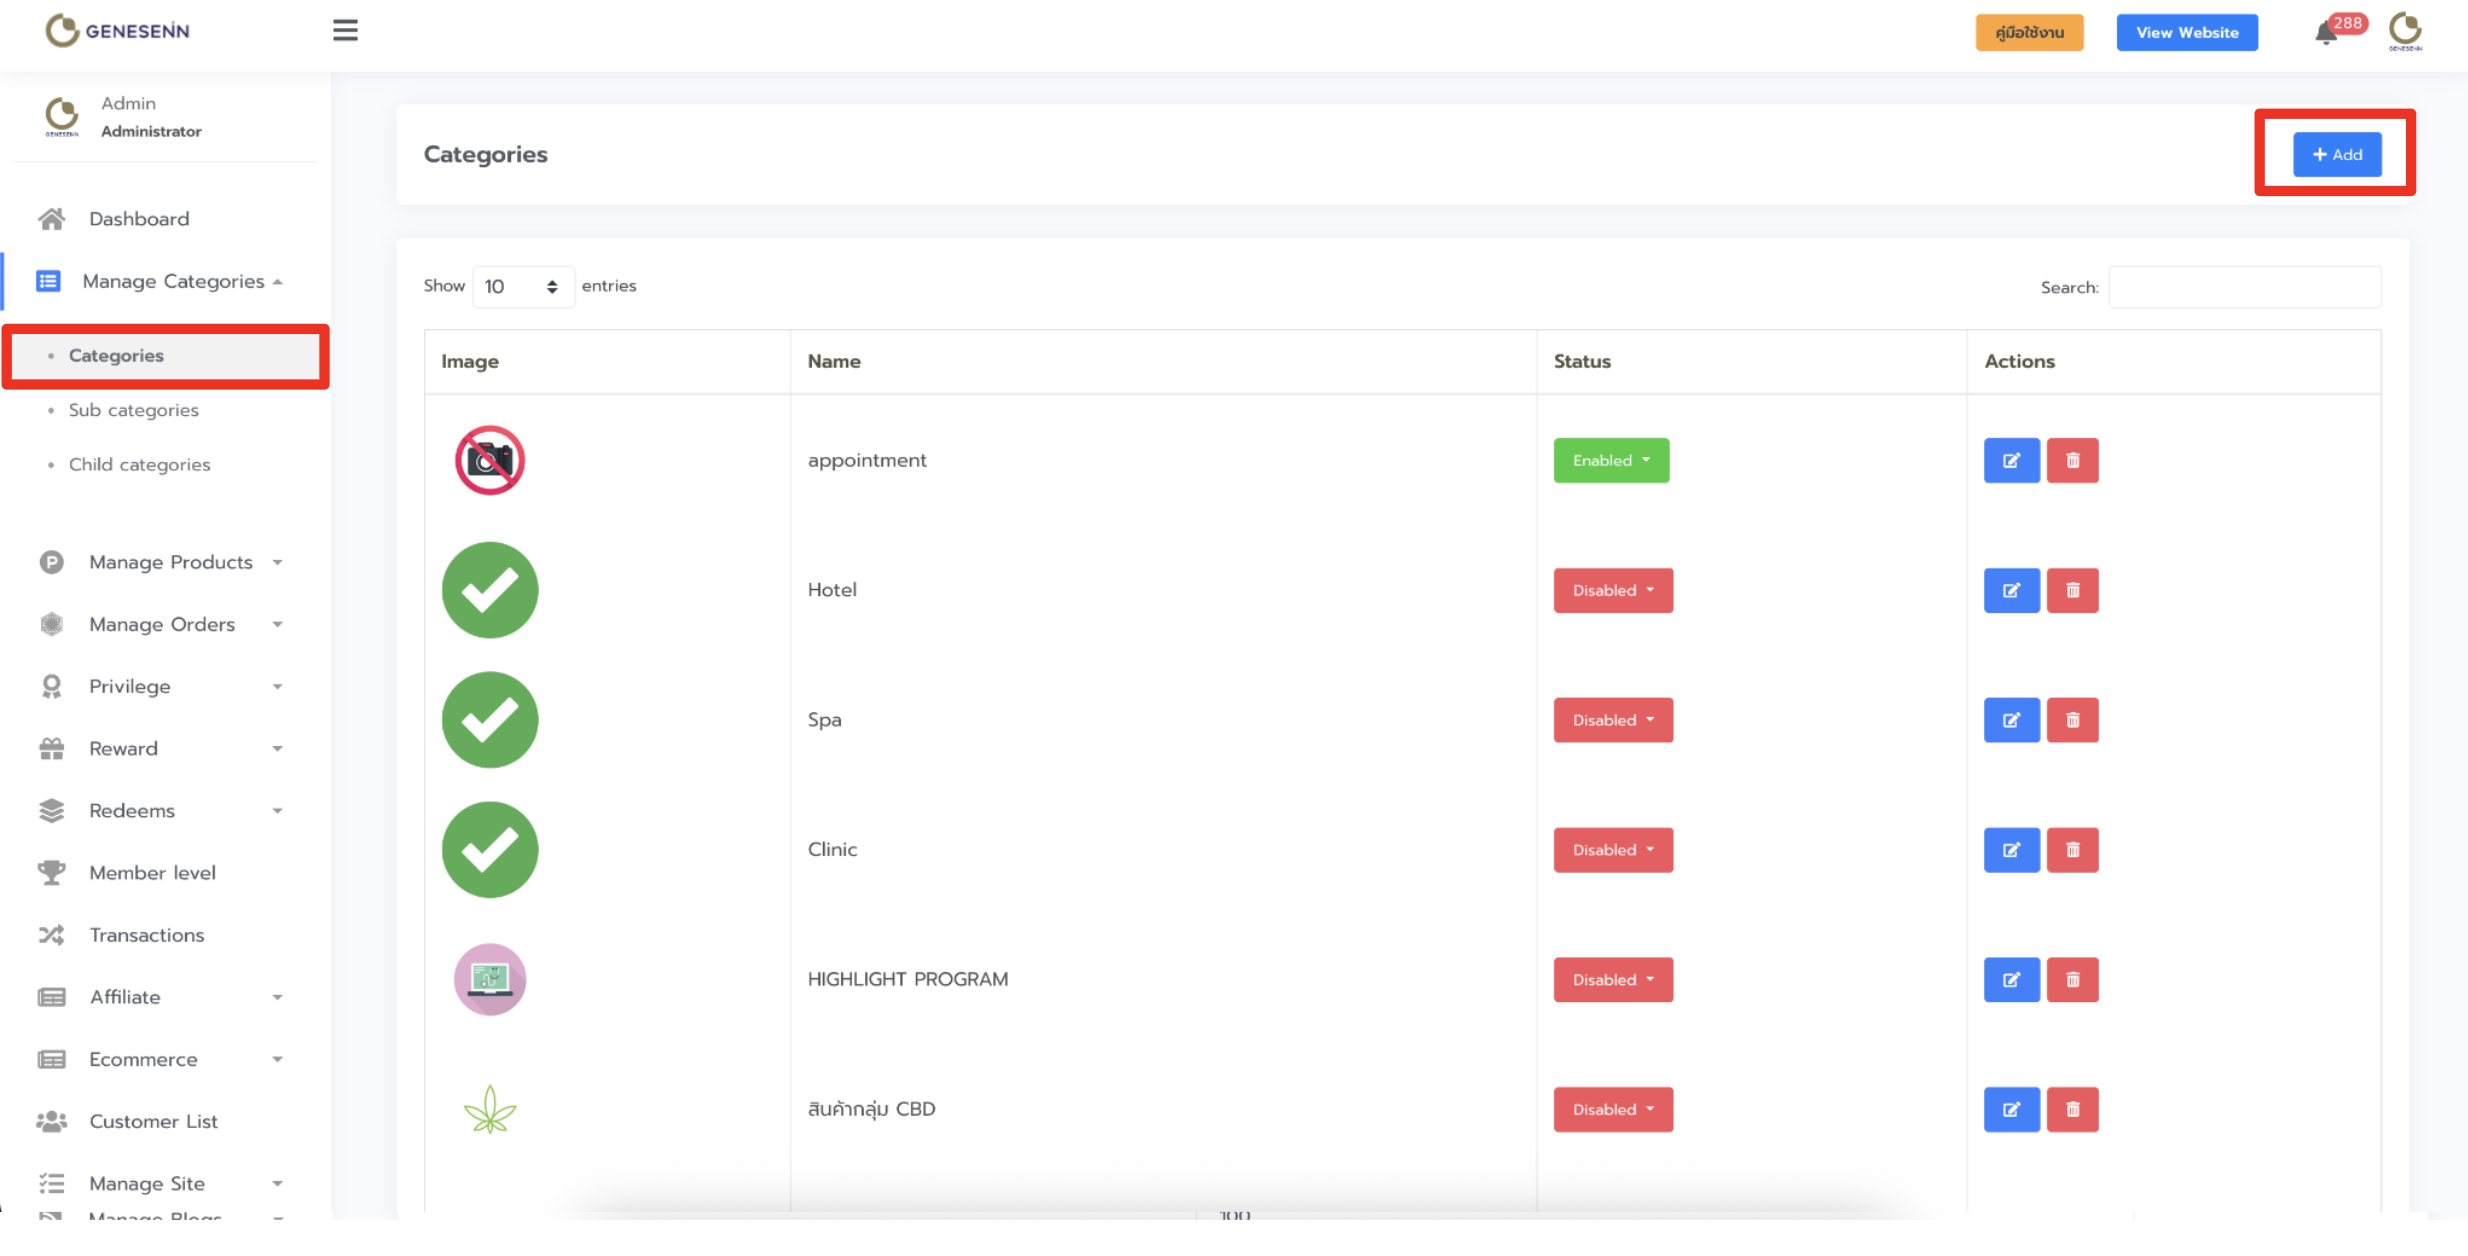Focus the Search input field
Image resolution: width=2468 pixels, height=1256 pixels.
(x=2244, y=287)
